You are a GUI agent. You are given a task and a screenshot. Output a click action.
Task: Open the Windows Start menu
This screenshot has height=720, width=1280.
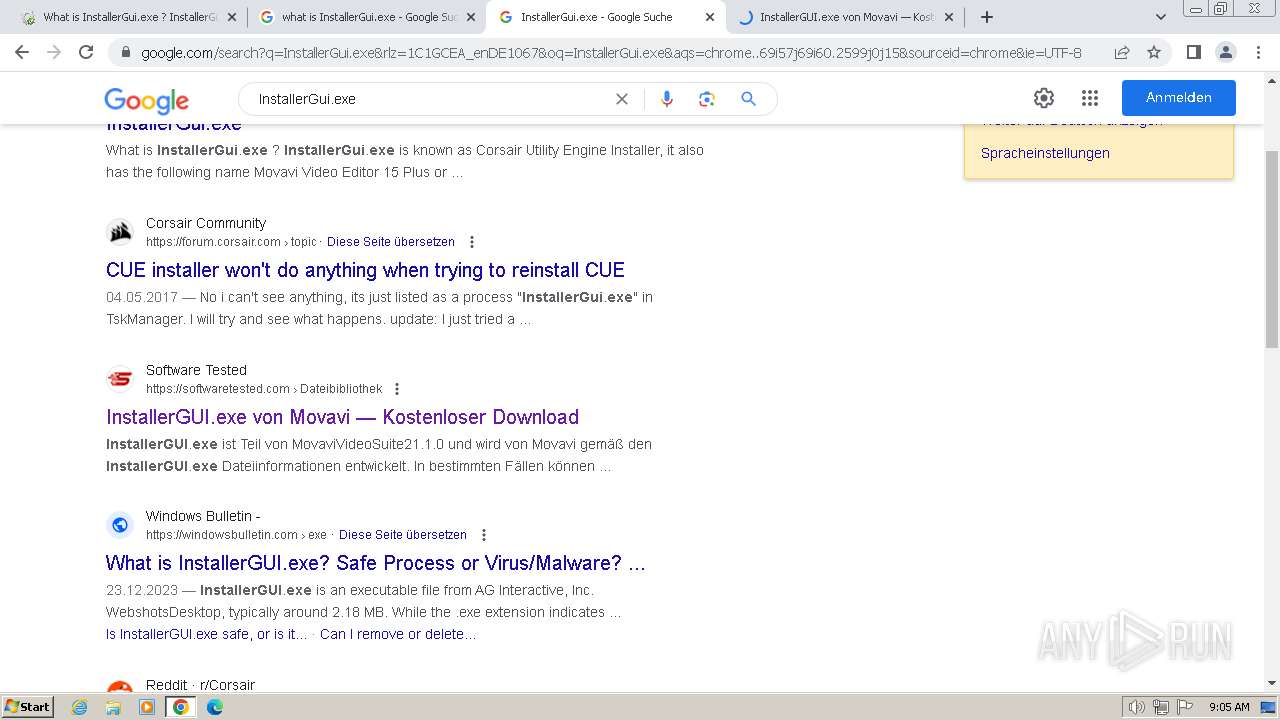pyautogui.click(x=28, y=707)
